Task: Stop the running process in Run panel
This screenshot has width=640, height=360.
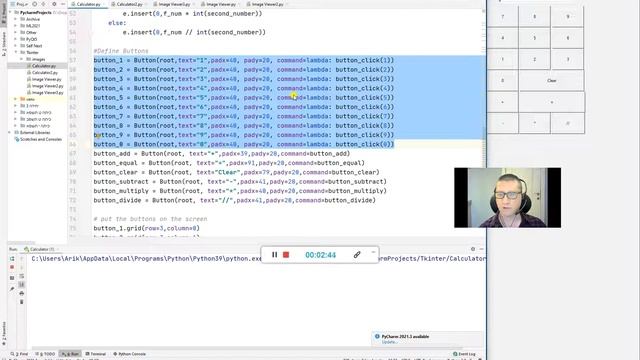Action: pyautogui.click(x=12, y=267)
